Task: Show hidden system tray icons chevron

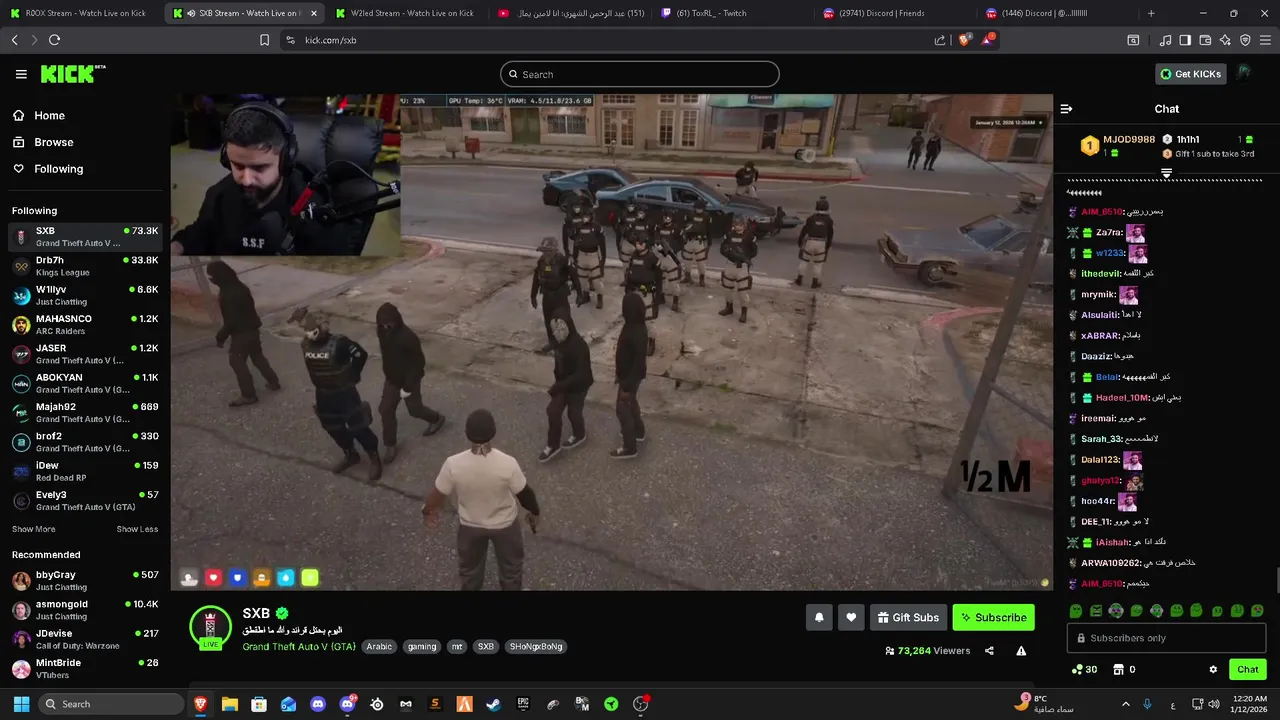Action: (x=1125, y=704)
